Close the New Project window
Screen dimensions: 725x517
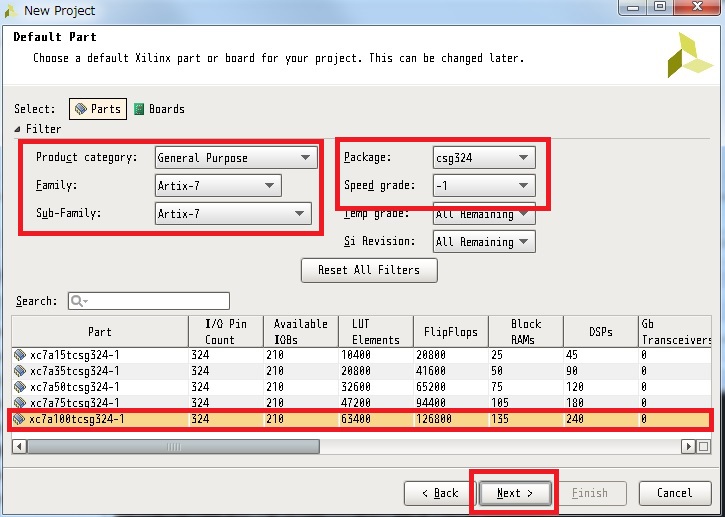click(697, 7)
